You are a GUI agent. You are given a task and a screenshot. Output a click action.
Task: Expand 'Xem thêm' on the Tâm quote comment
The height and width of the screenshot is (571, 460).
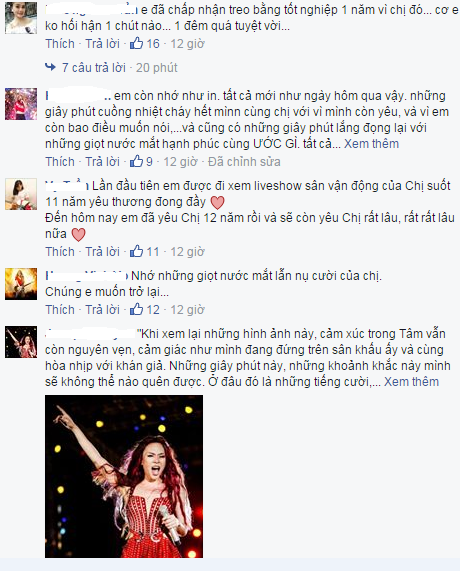coord(412,382)
